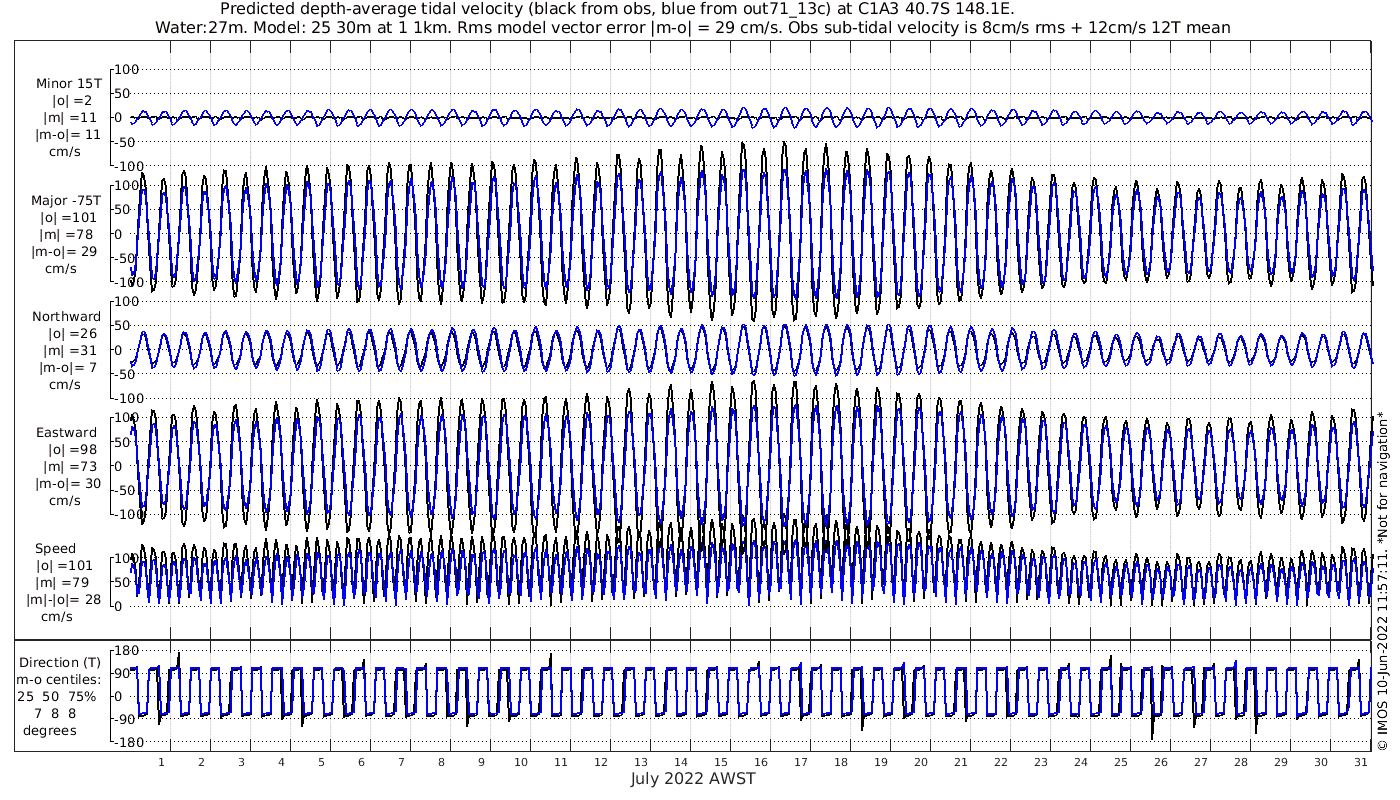Select day "10" on the date axis
The width and height of the screenshot is (1400, 800).
[521, 762]
